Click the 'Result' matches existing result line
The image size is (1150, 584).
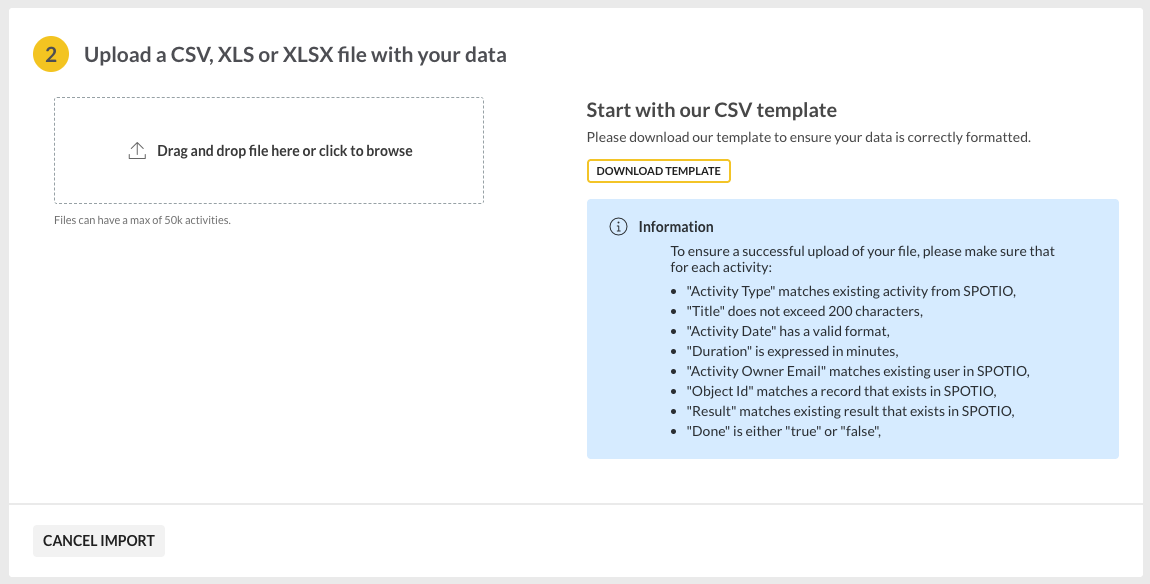tap(850, 411)
